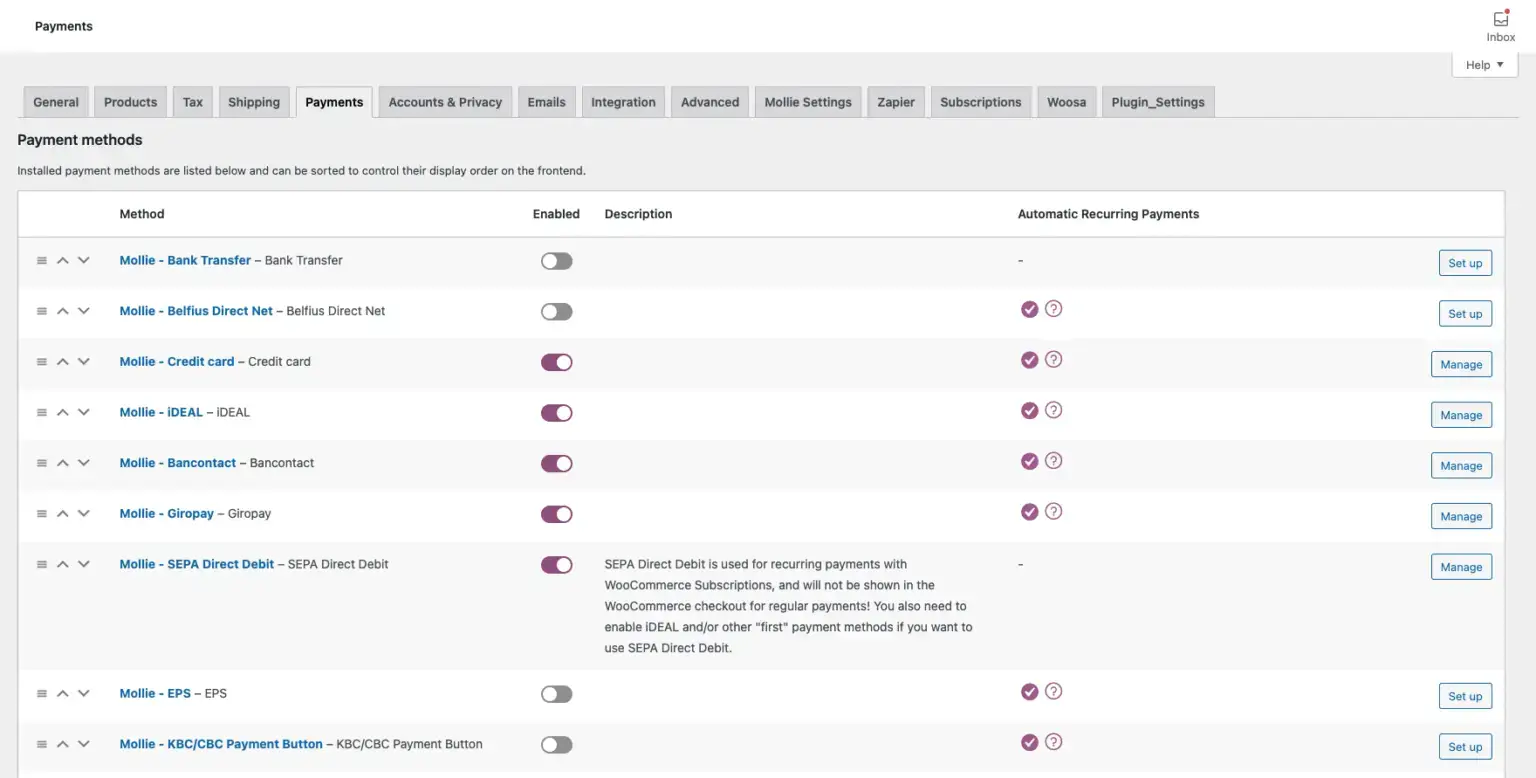Click recurring payments help icon for Giropay
The height and width of the screenshot is (778, 1536).
(x=1053, y=511)
